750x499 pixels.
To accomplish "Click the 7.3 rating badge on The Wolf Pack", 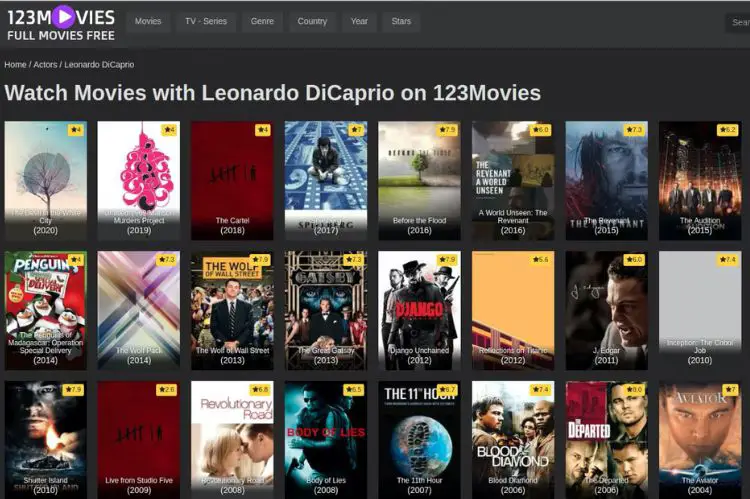I will [x=166, y=259].
